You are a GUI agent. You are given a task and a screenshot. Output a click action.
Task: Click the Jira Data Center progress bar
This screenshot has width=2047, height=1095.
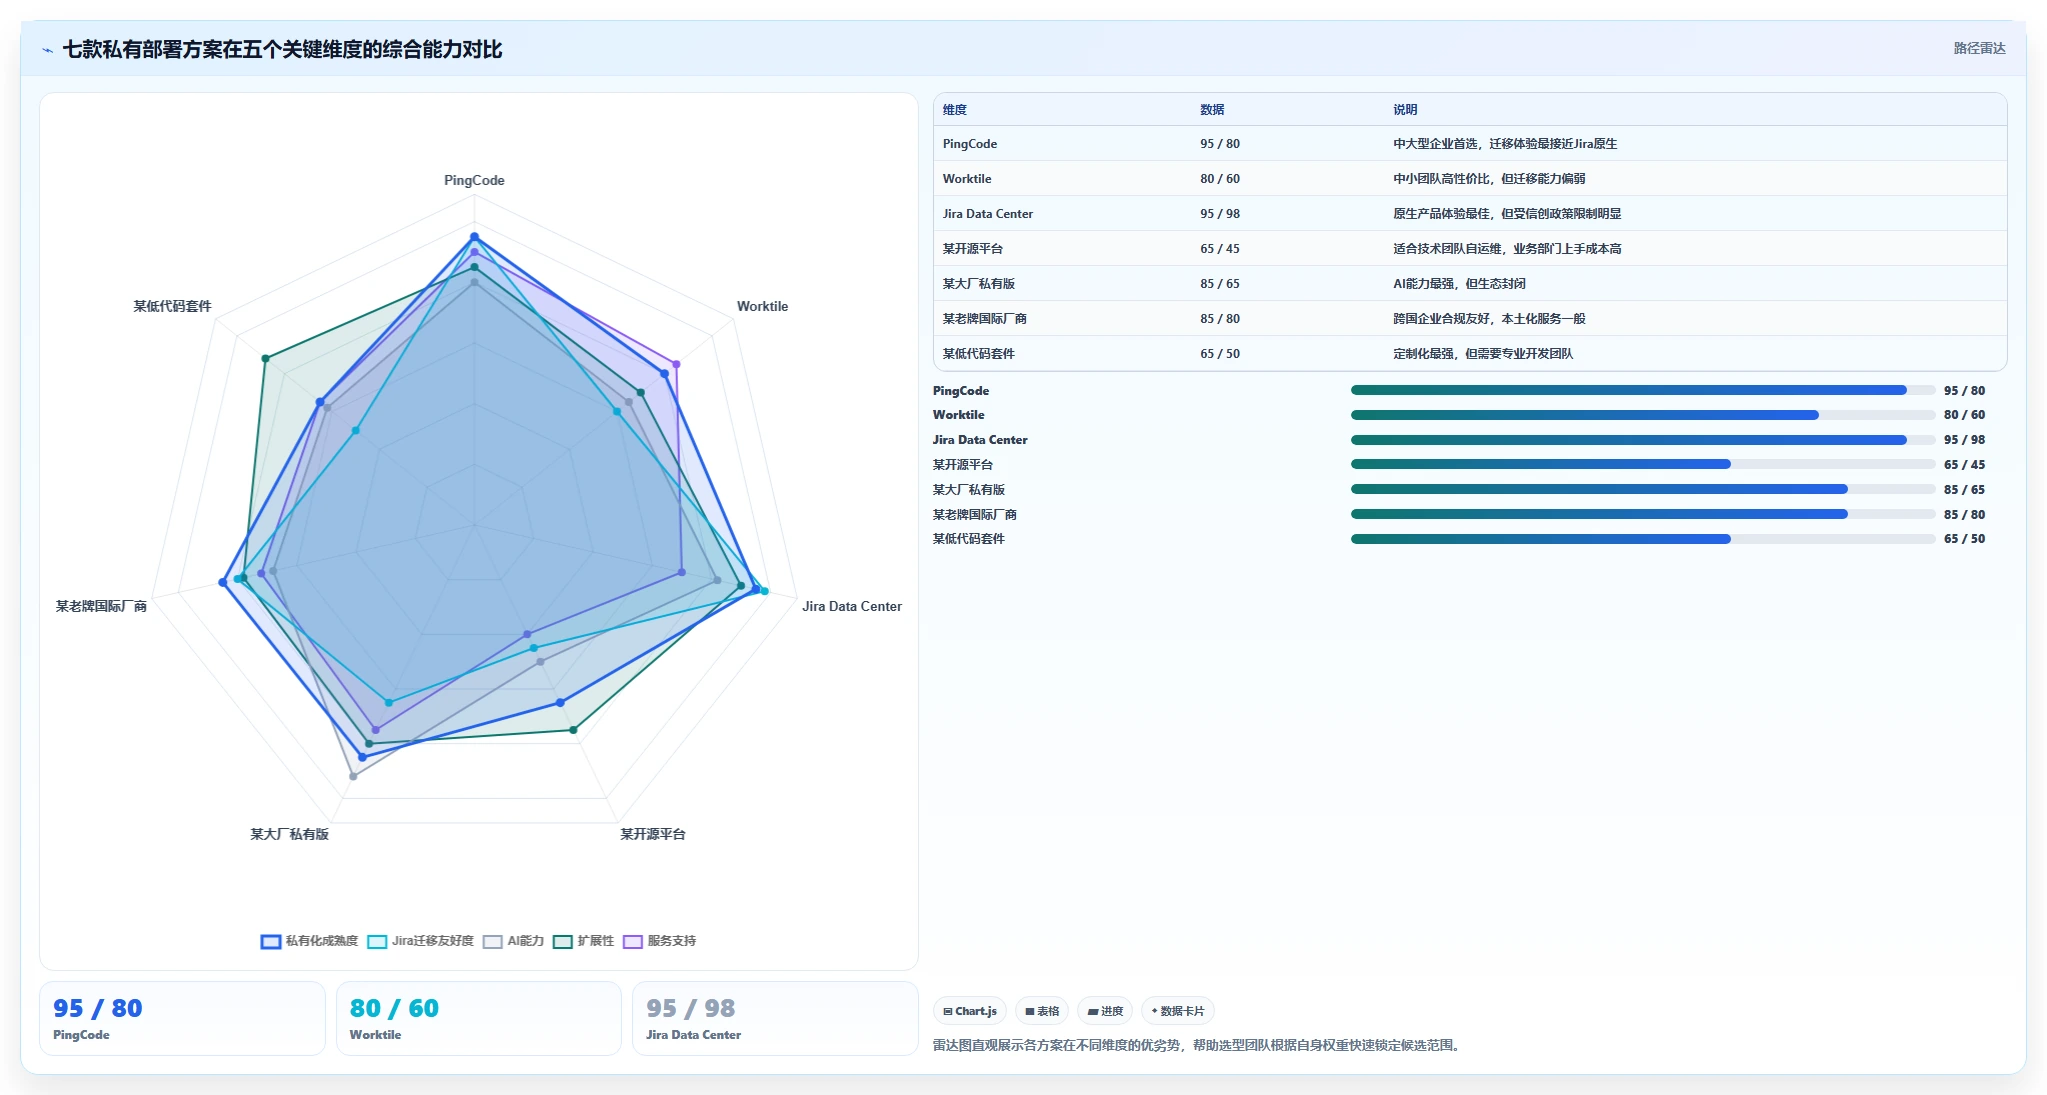[x=1643, y=440]
